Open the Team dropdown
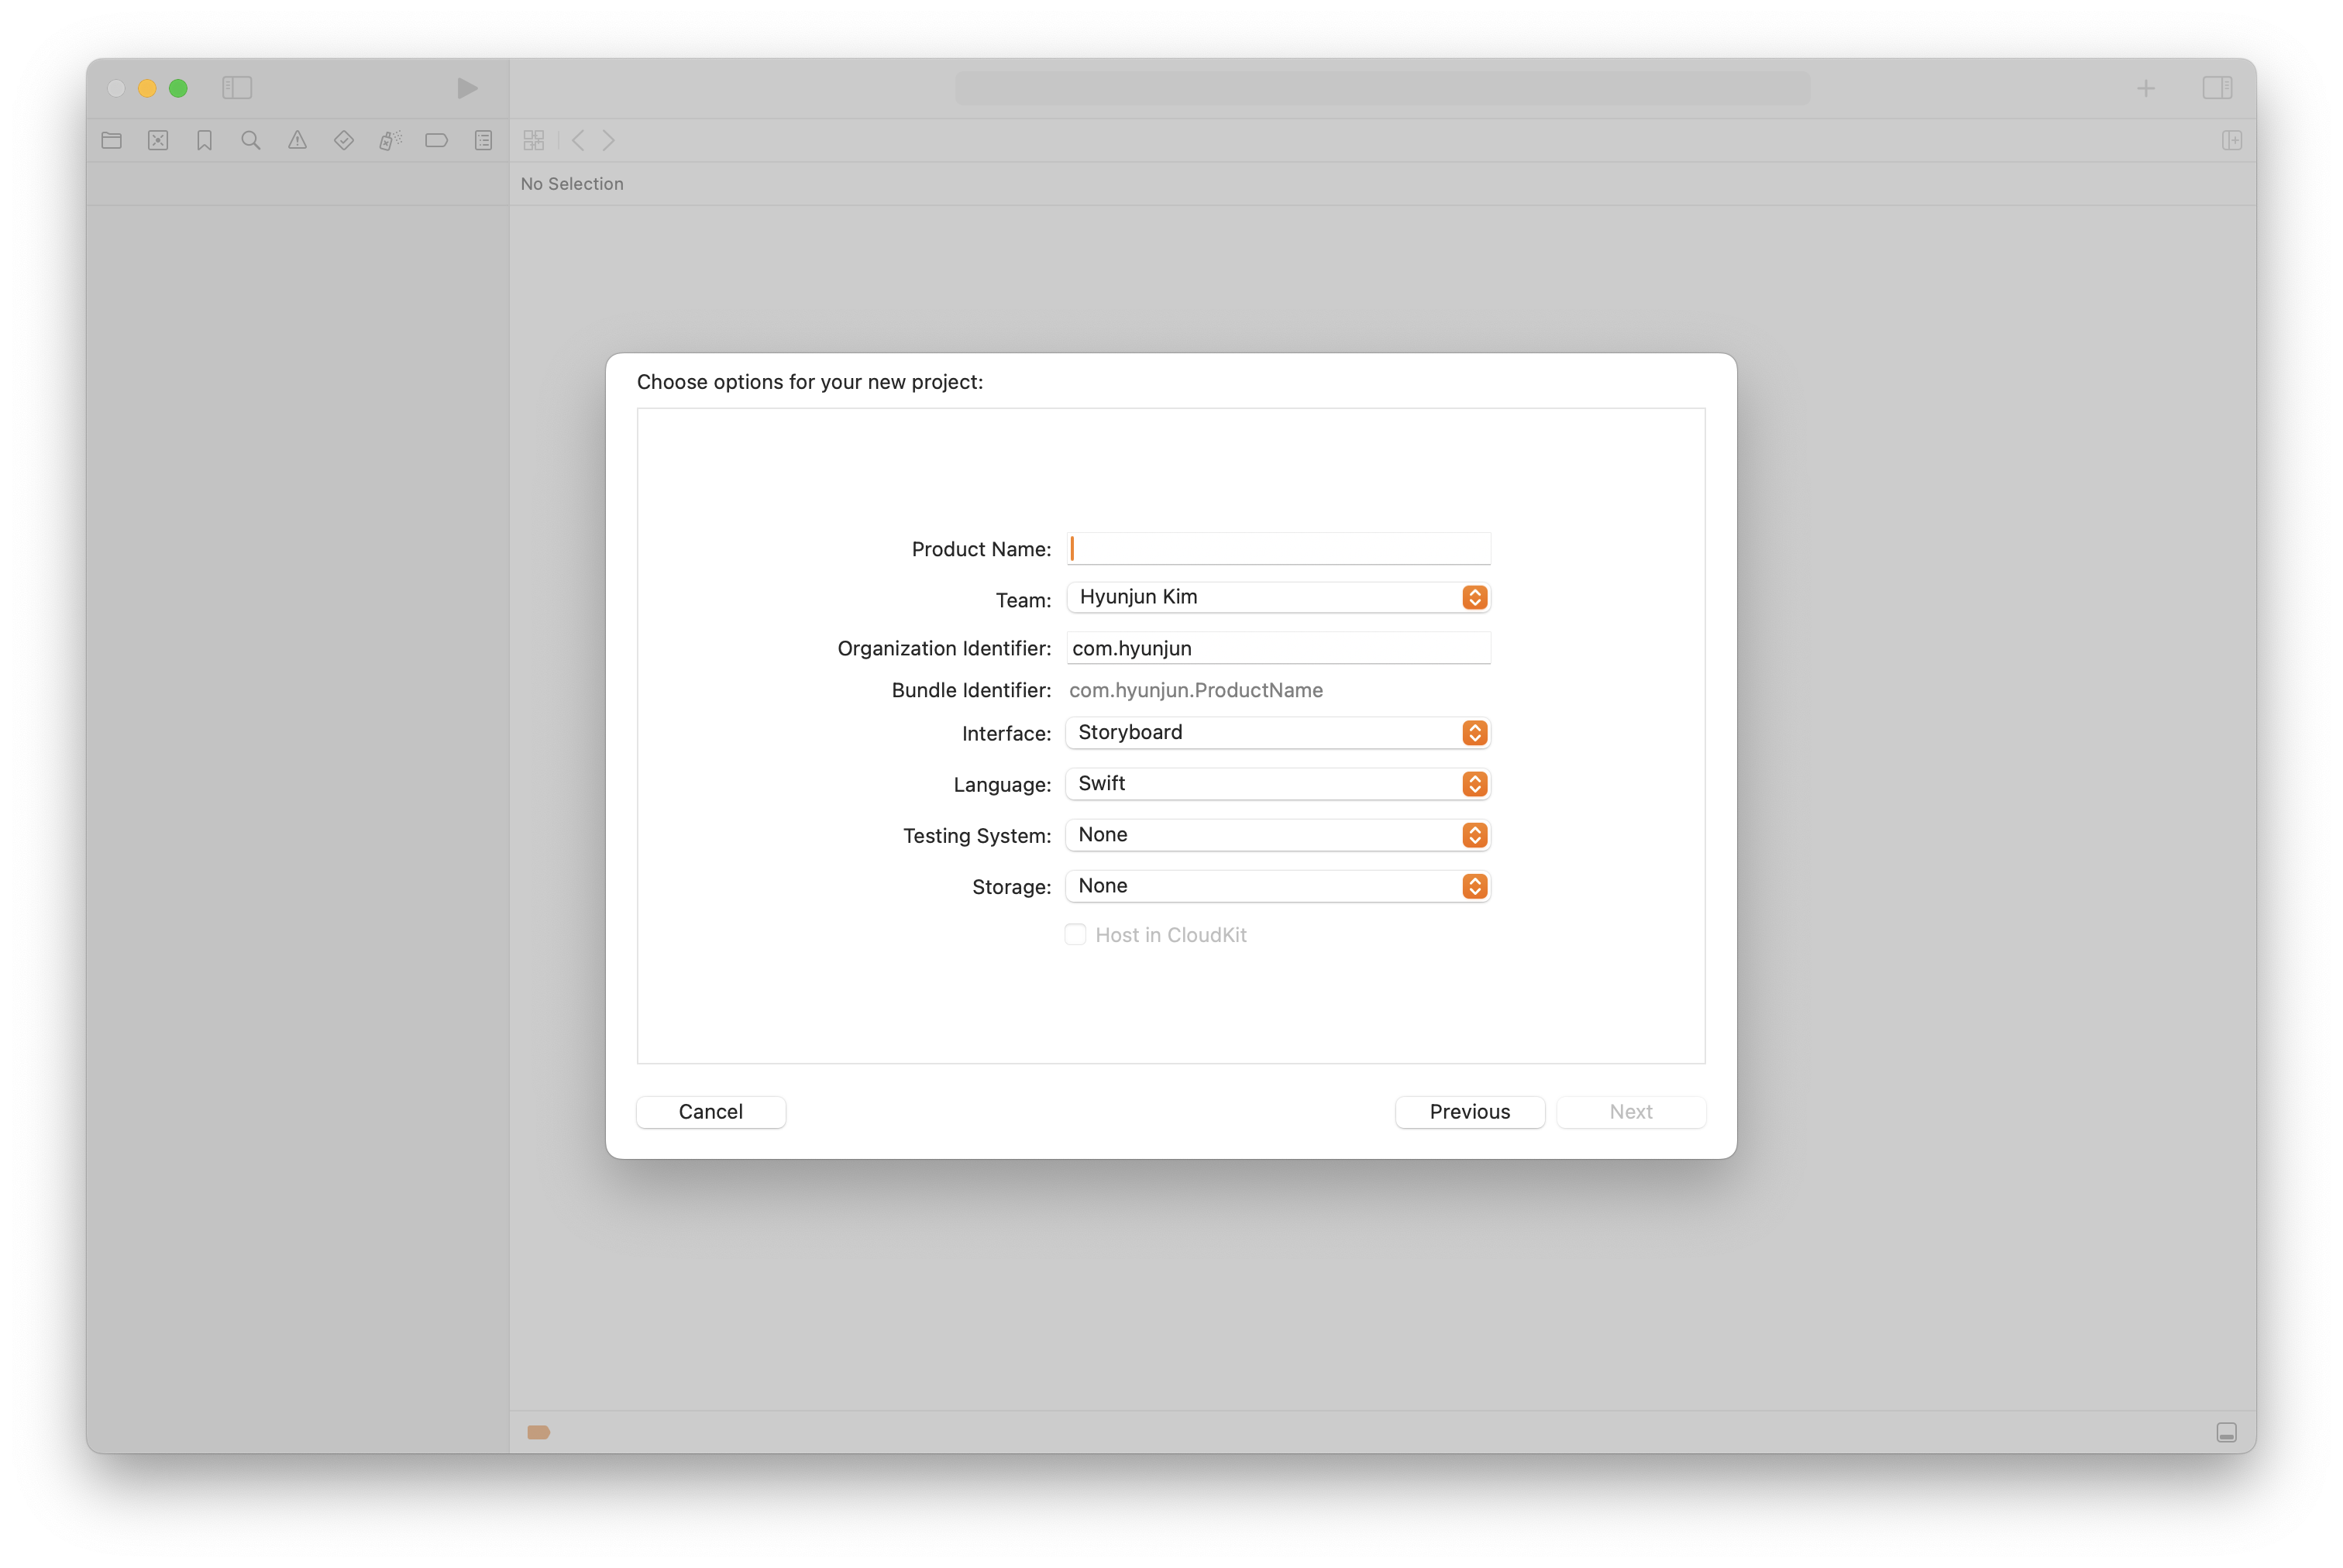This screenshot has width=2343, height=1568. point(1277,597)
